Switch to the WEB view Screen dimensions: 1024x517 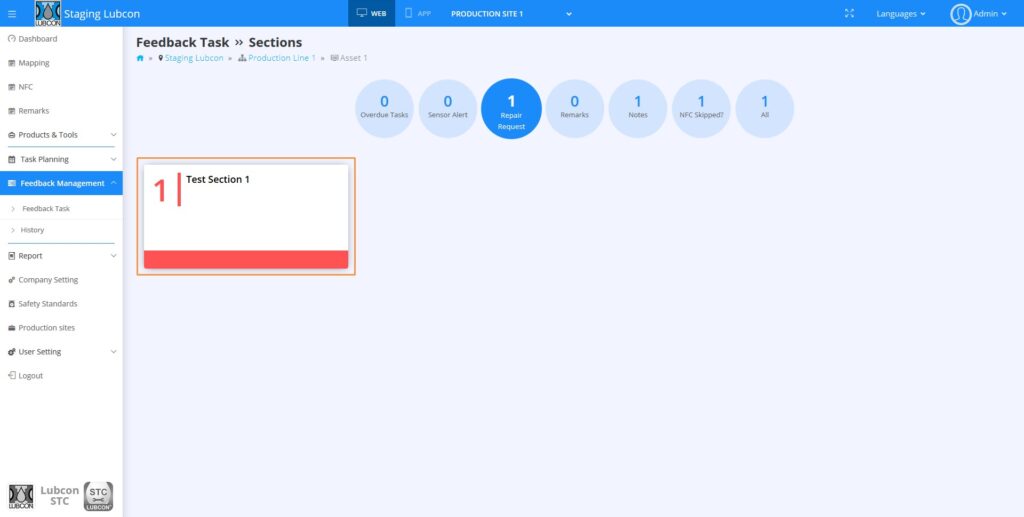coord(372,14)
